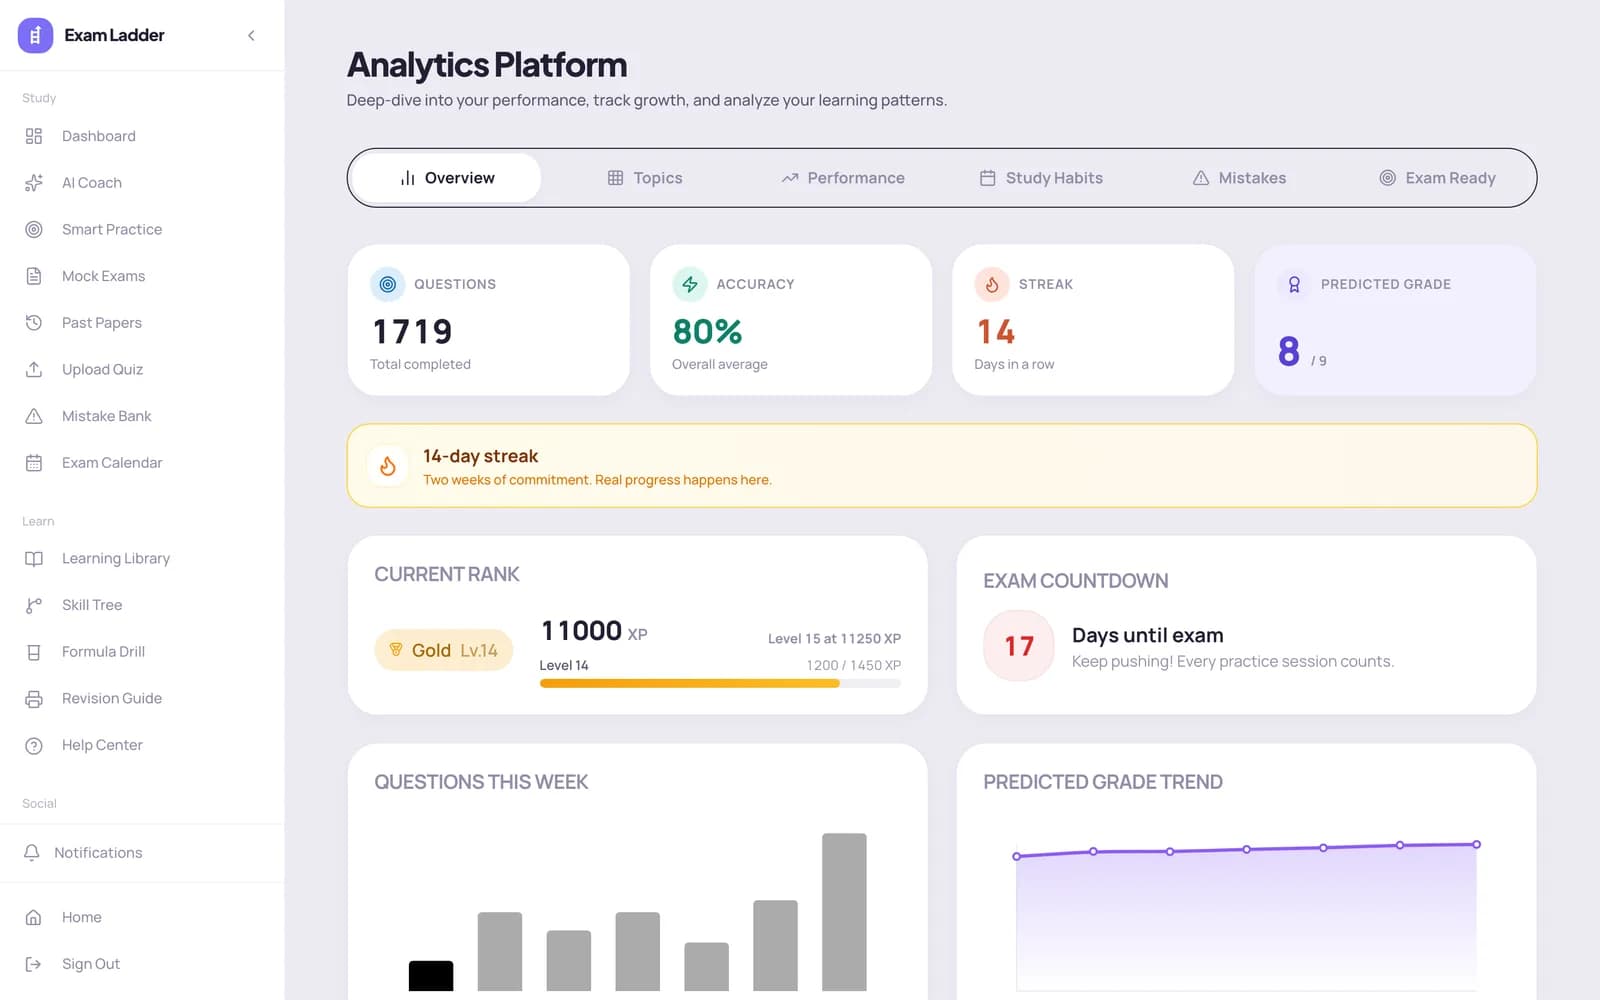Switch to the Mistakes tab

point(1239,178)
